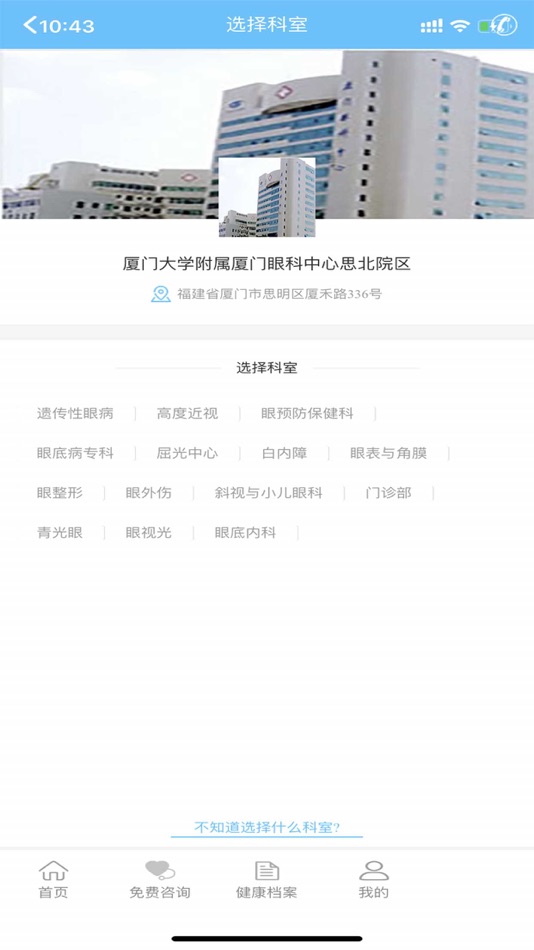Select department 高度近视

[x=187, y=414]
